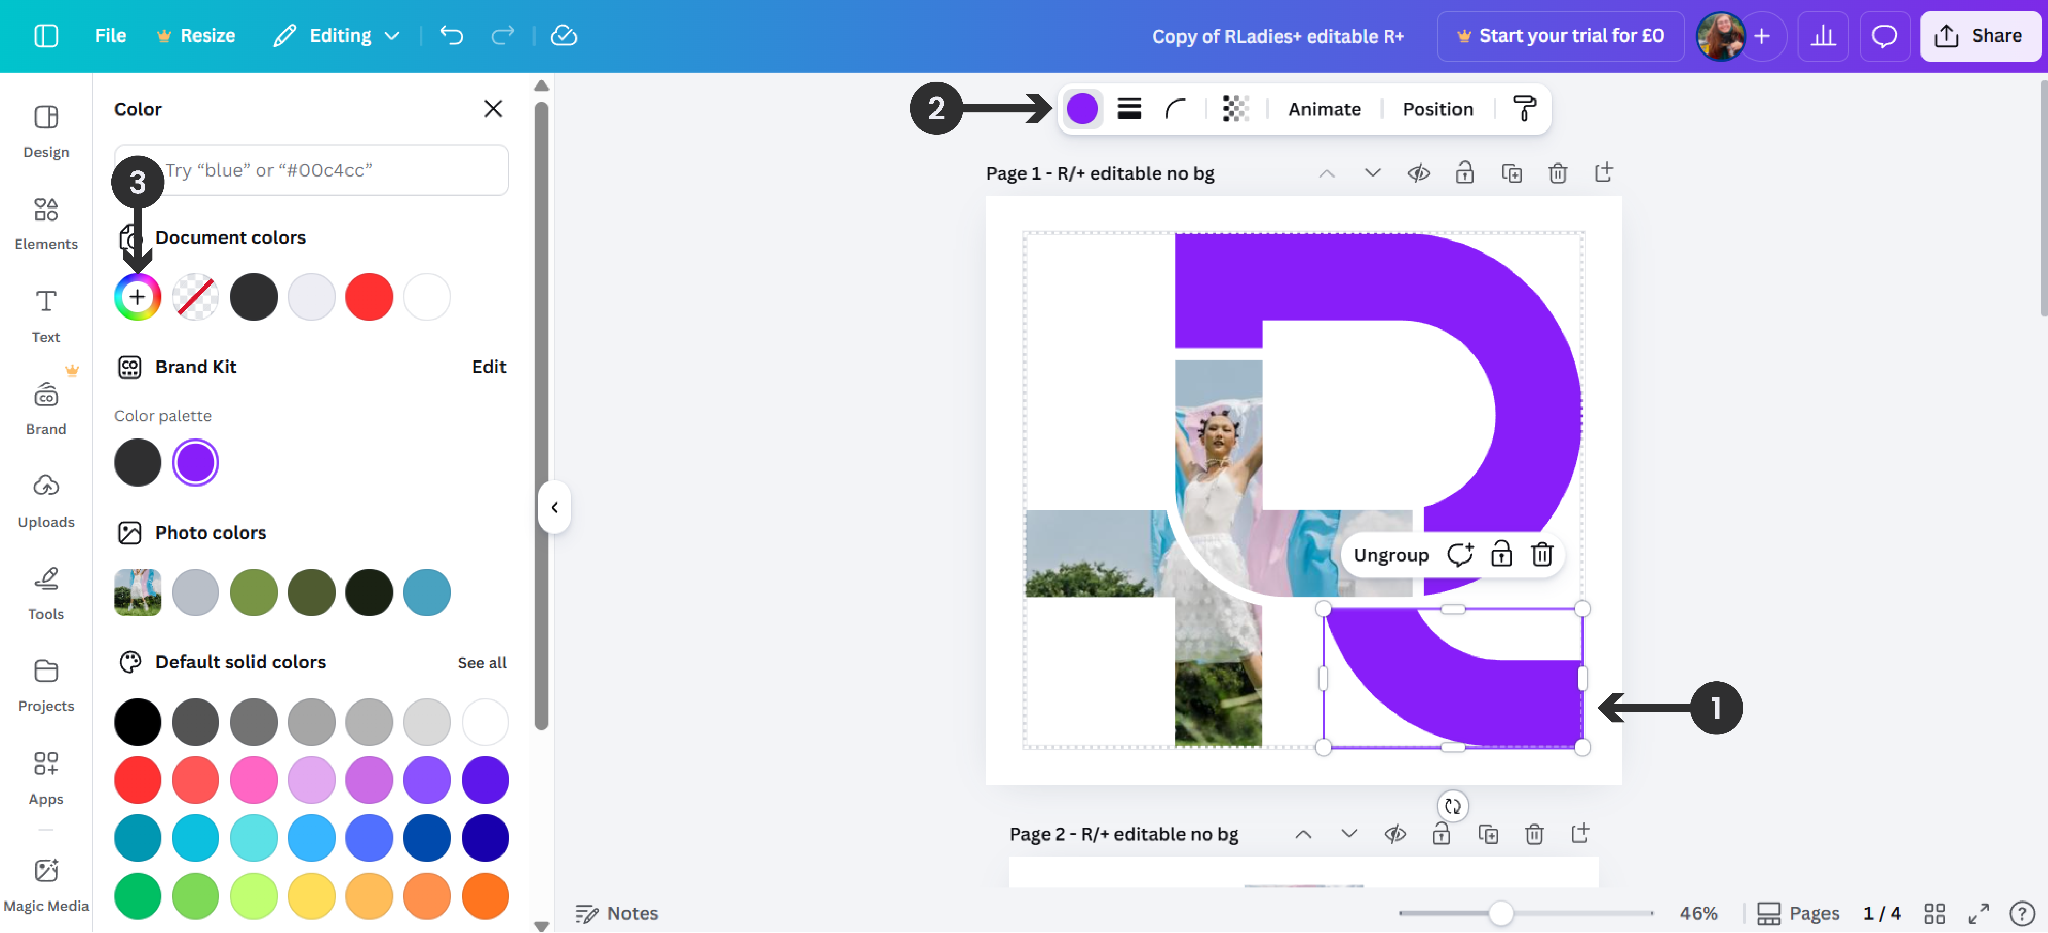
Task: Open the File menu
Action: (x=110, y=36)
